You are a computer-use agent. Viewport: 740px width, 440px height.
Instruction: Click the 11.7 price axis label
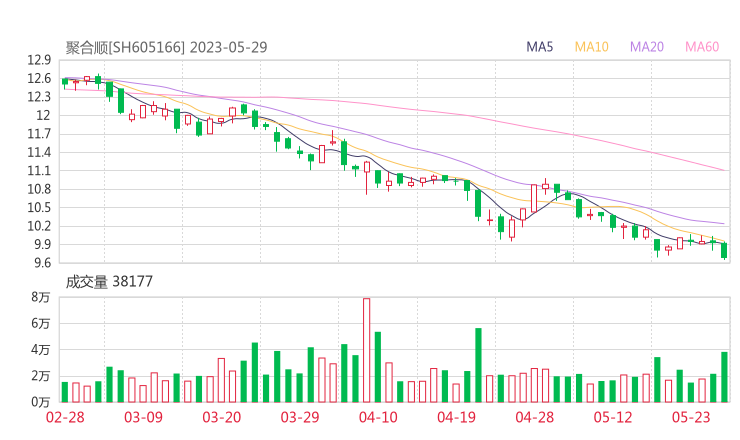[39, 134]
